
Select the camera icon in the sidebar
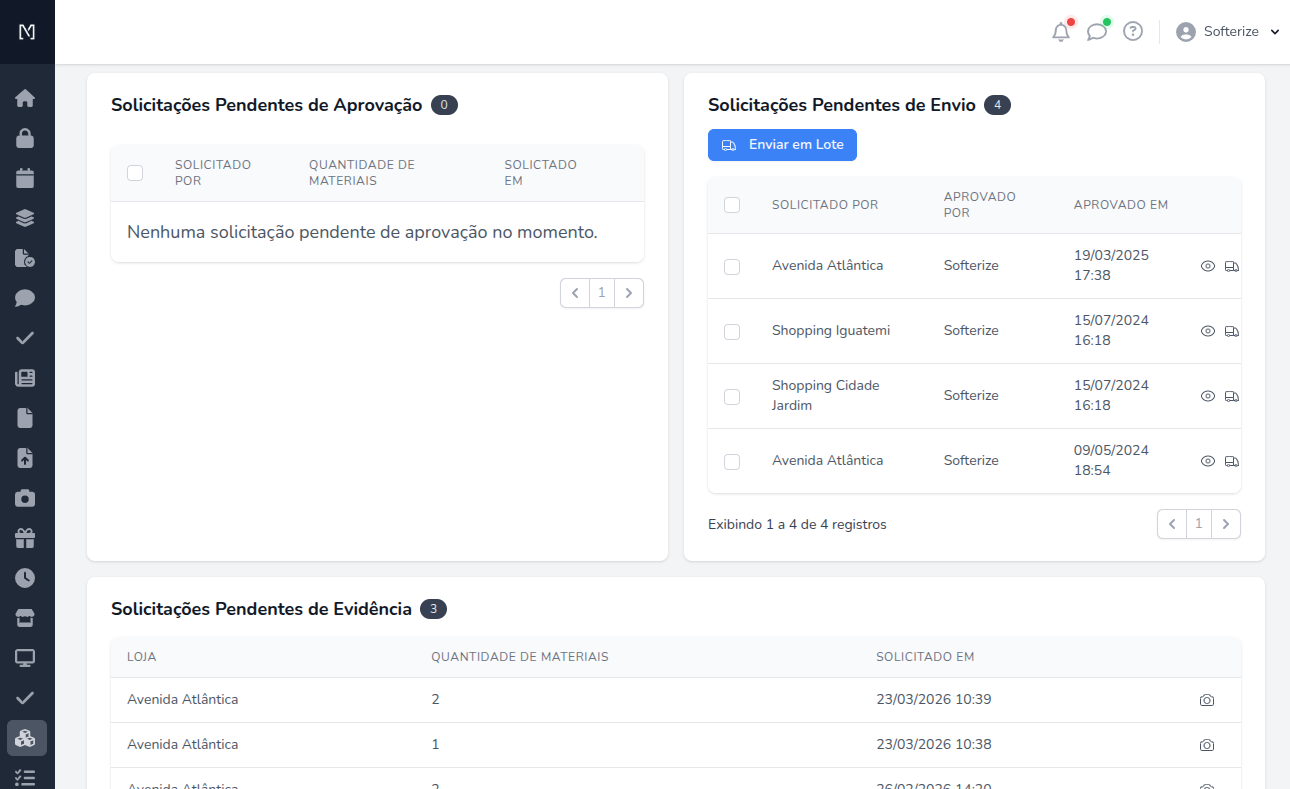coord(26,497)
